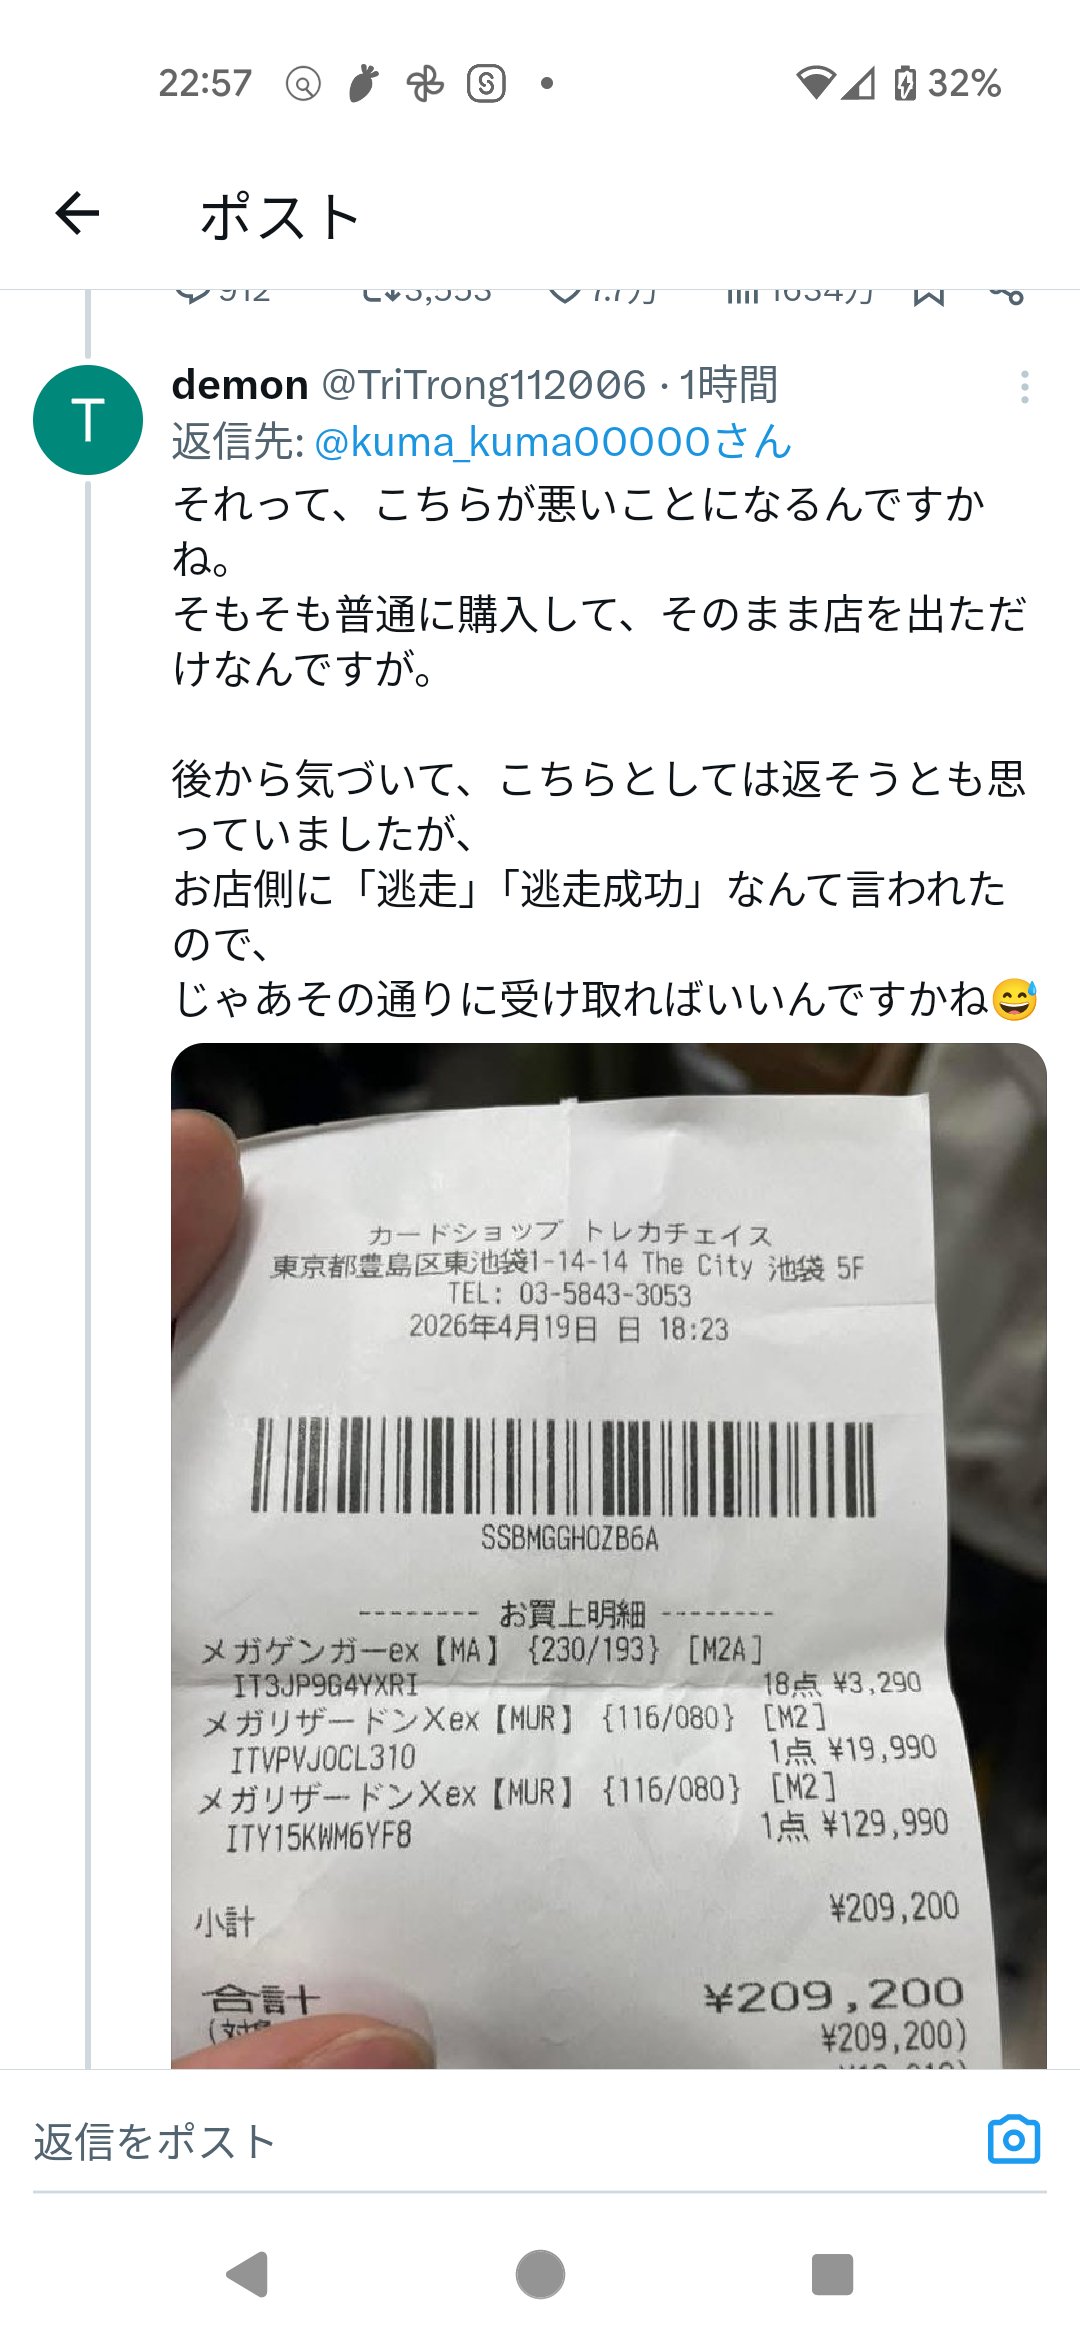Open the camera icon in reply bar

pos(1013,2141)
